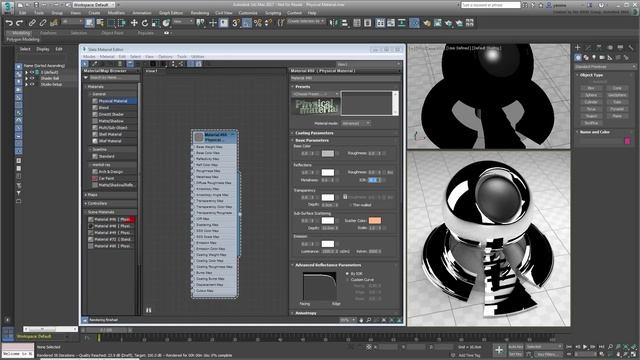Open Slate editor Utilities menu

click(x=198, y=57)
